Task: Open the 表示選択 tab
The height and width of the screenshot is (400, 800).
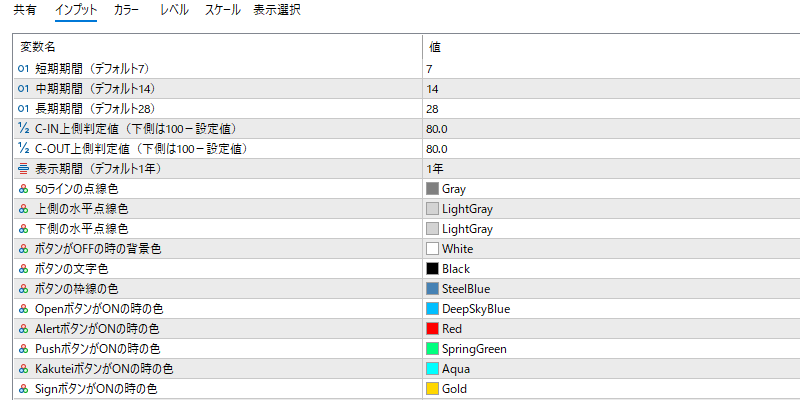Action: click(x=277, y=10)
